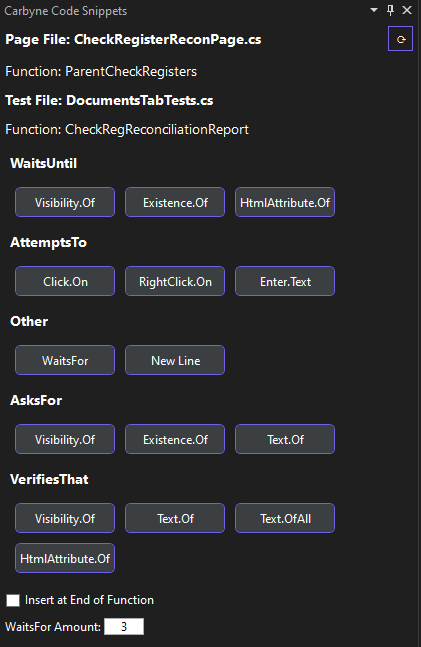
Task: Click the VerifiesThat section heading
Action: click(x=49, y=479)
